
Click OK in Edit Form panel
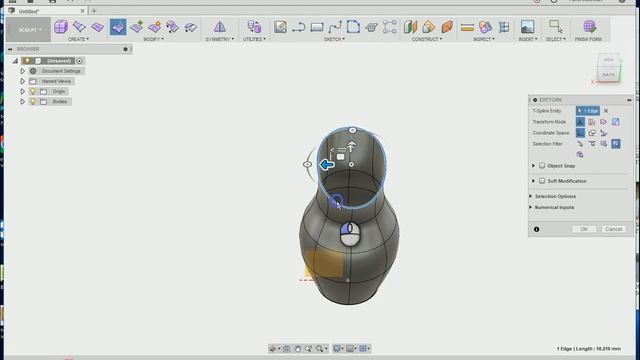tap(584, 229)
